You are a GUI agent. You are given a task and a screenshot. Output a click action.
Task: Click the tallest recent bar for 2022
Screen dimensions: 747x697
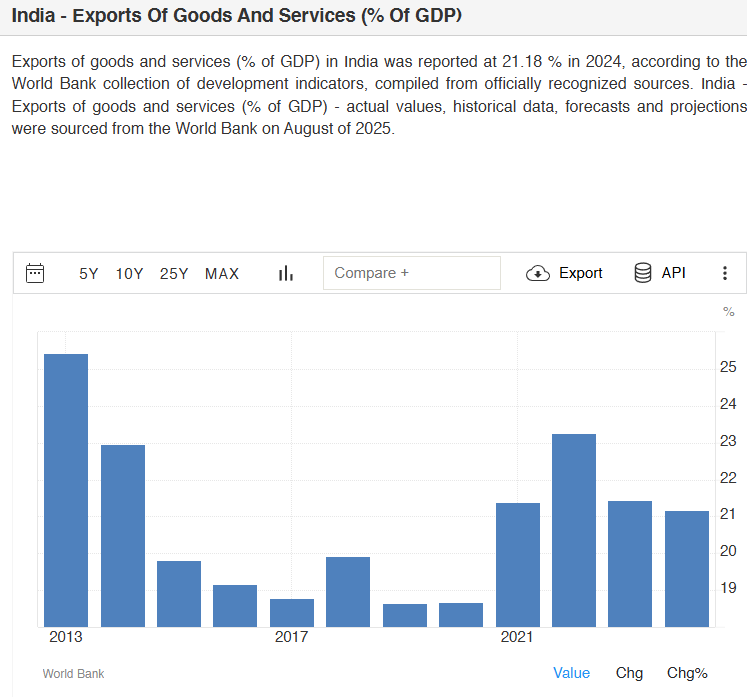pos(574,530)
